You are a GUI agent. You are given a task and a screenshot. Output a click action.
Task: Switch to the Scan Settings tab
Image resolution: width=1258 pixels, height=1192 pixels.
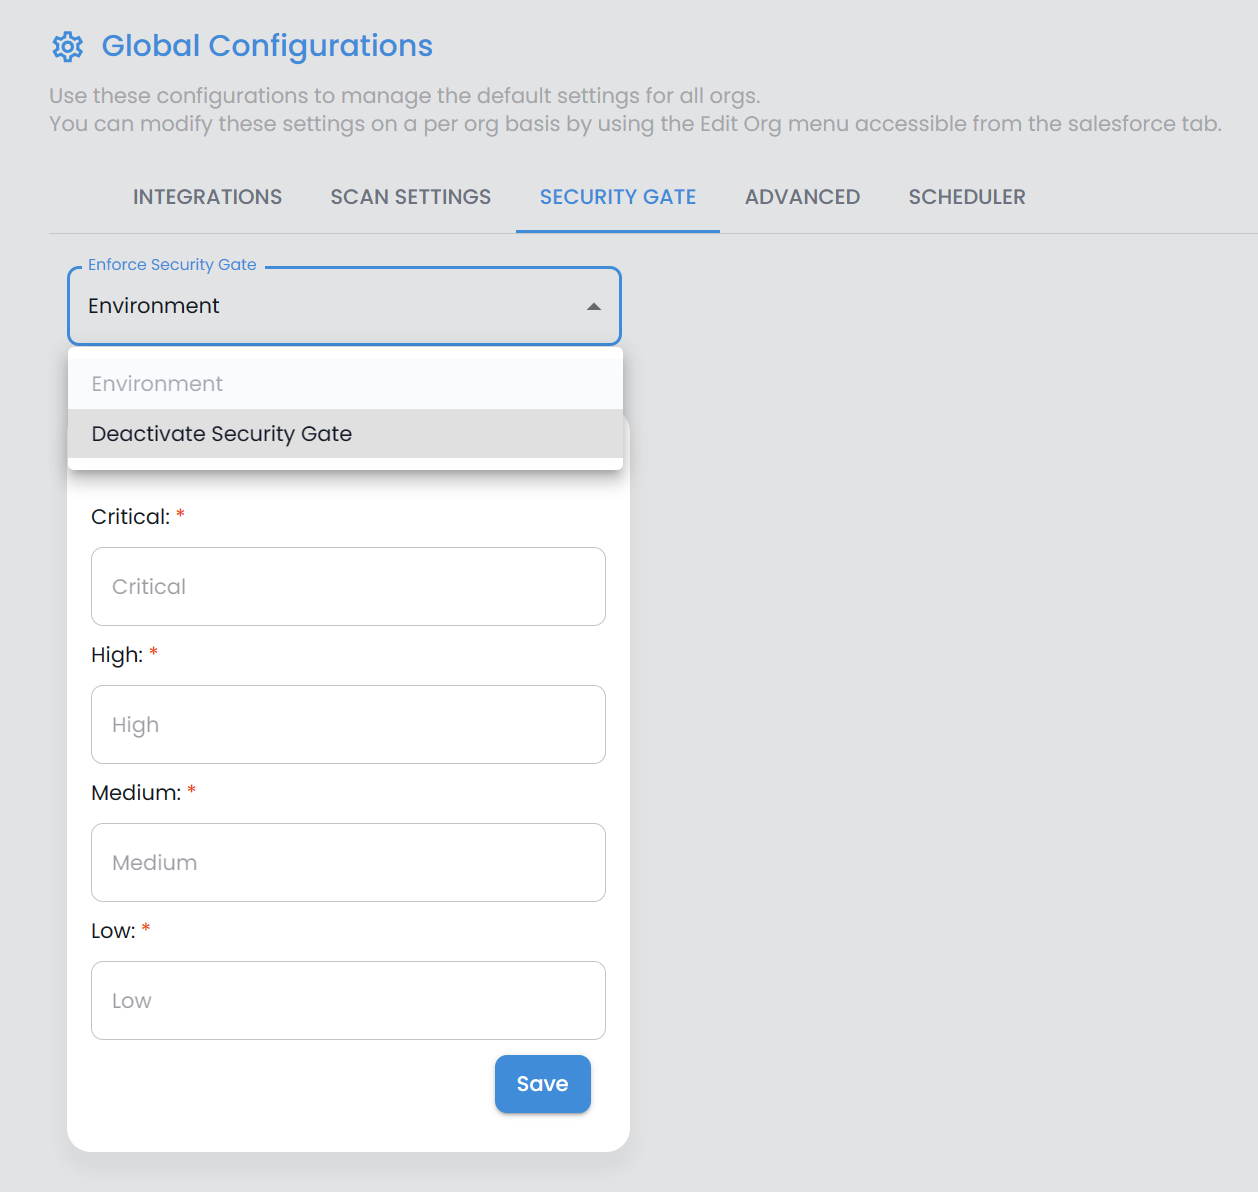410,197
